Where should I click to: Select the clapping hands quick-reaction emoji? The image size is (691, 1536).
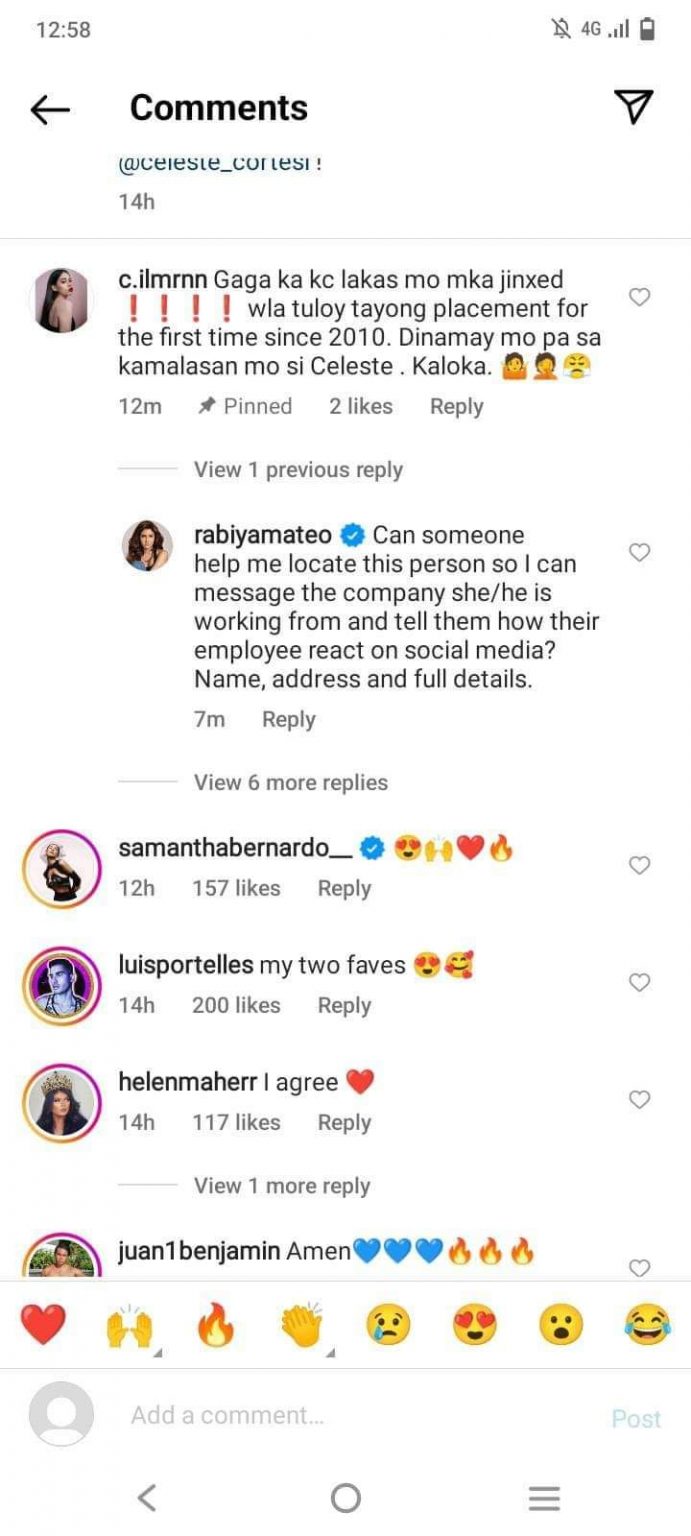[x=302, y=1322]
